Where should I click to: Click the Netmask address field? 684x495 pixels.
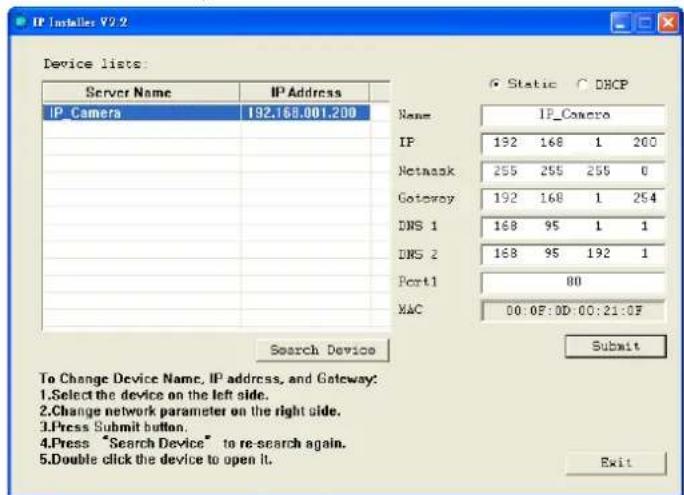573,171
